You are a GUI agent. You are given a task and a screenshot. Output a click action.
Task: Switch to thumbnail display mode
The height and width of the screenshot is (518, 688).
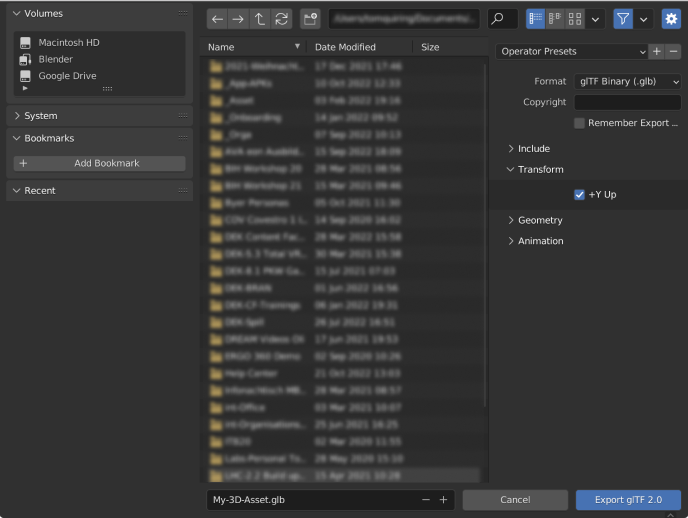(575, 19)
